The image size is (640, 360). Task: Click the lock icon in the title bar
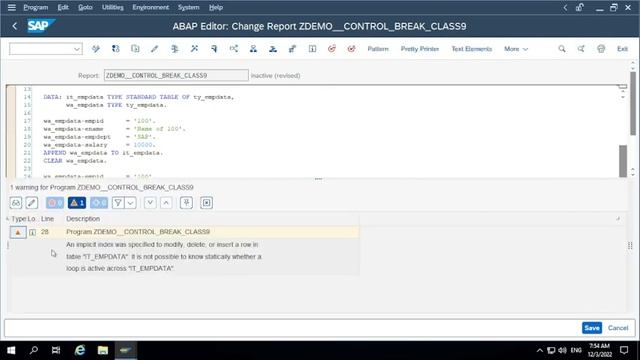tap(580, 7)
